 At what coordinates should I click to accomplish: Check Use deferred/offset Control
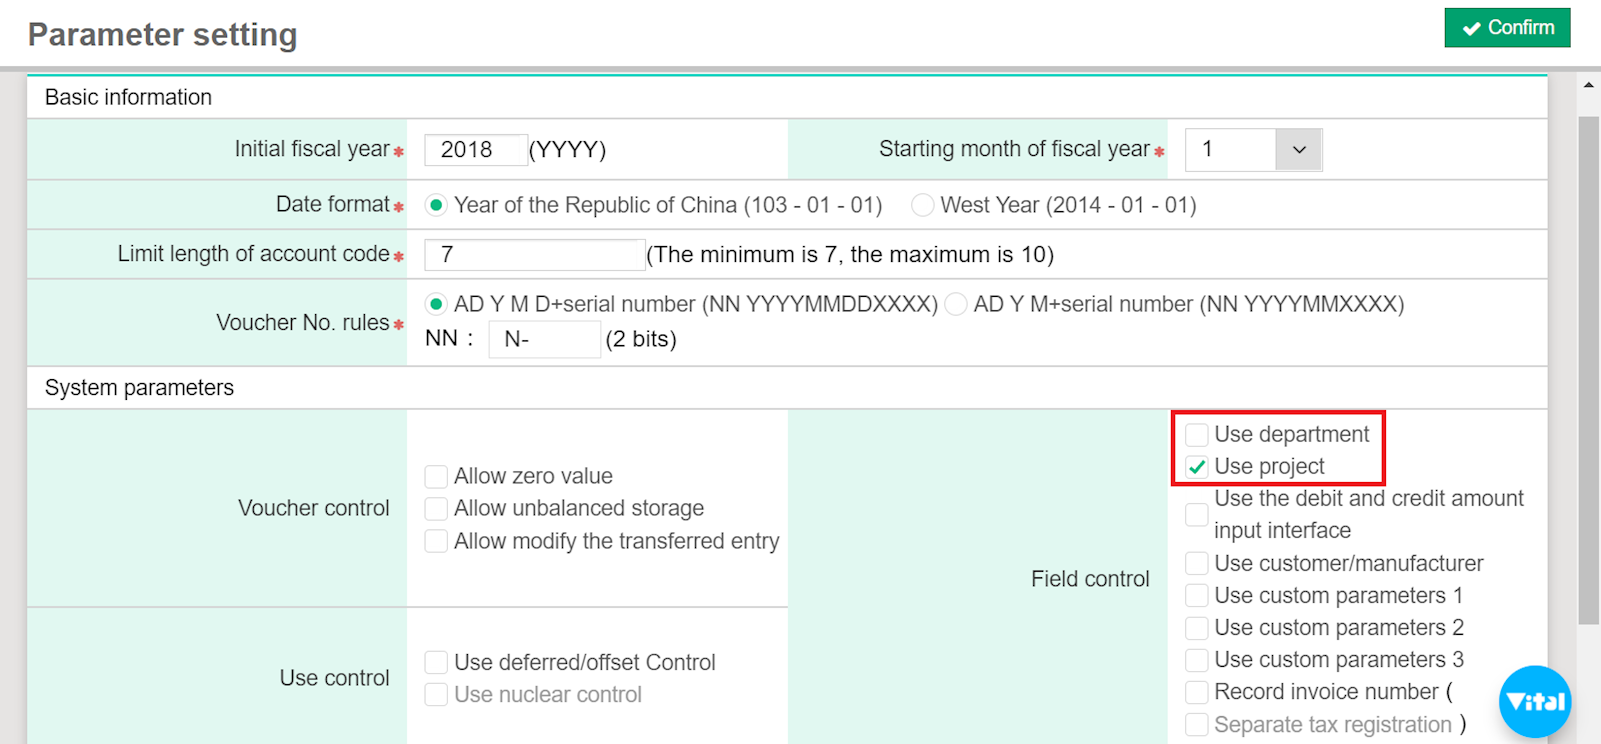pyautogui.click(x=436, y=663)
